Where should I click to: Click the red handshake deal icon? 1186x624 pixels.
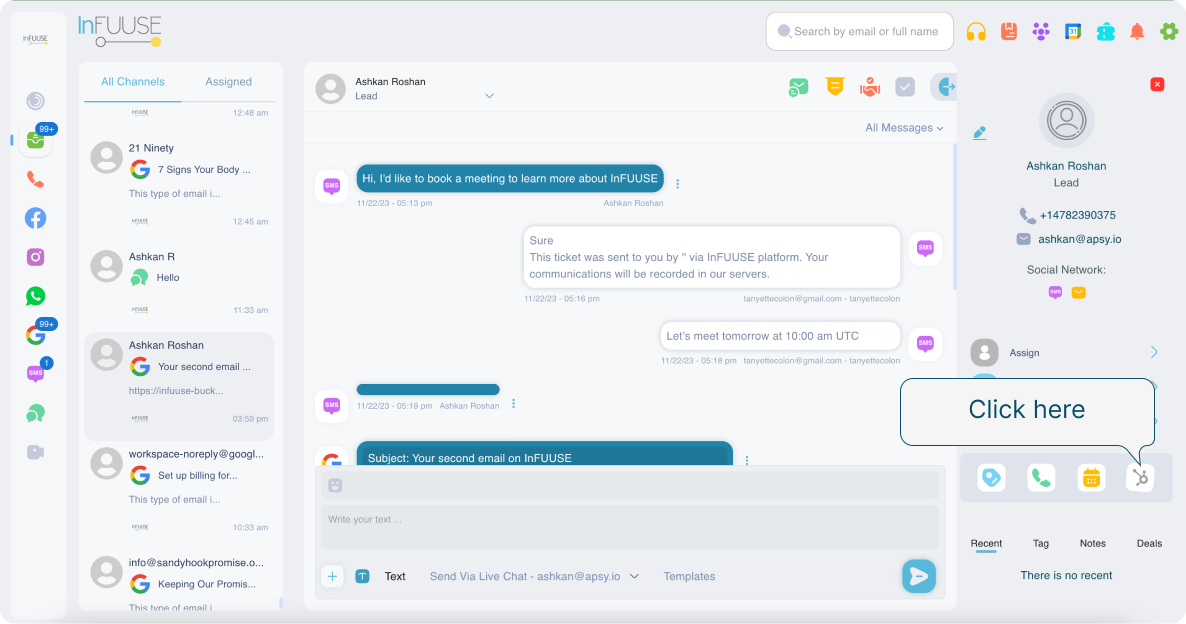[870, 87]
